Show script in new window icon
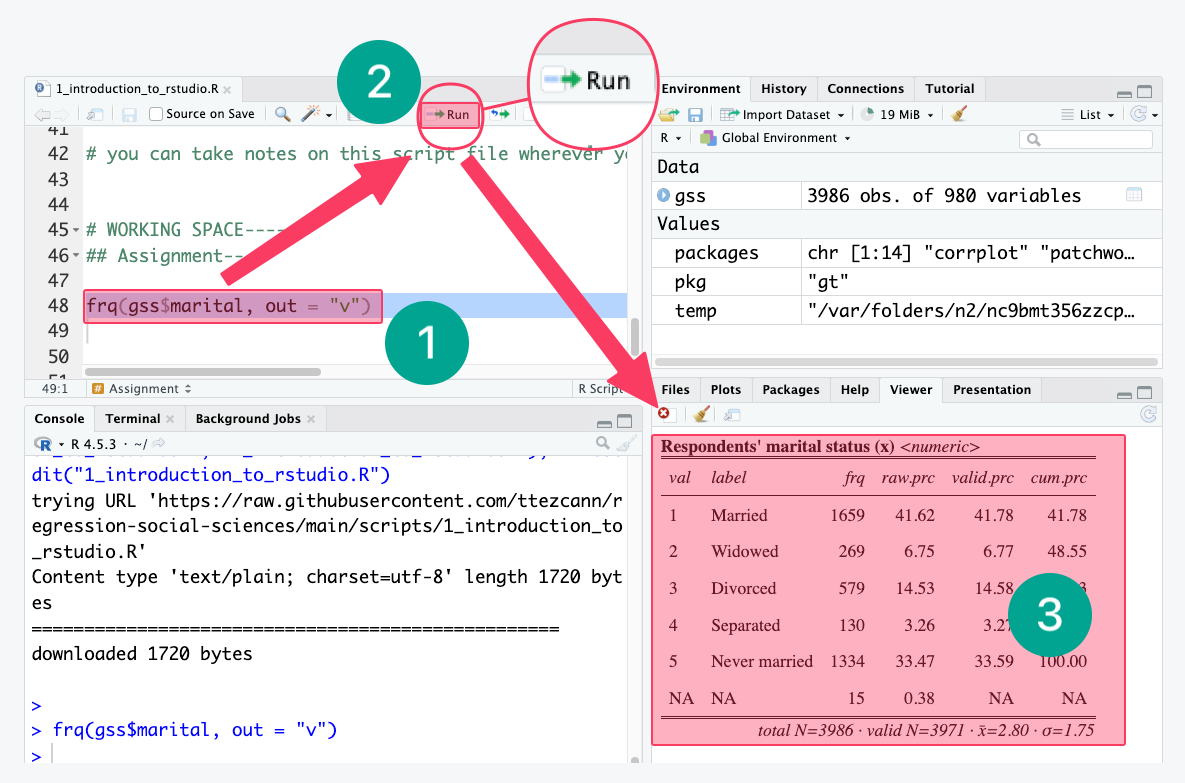The image size is (1185, 783). [95, 115]
